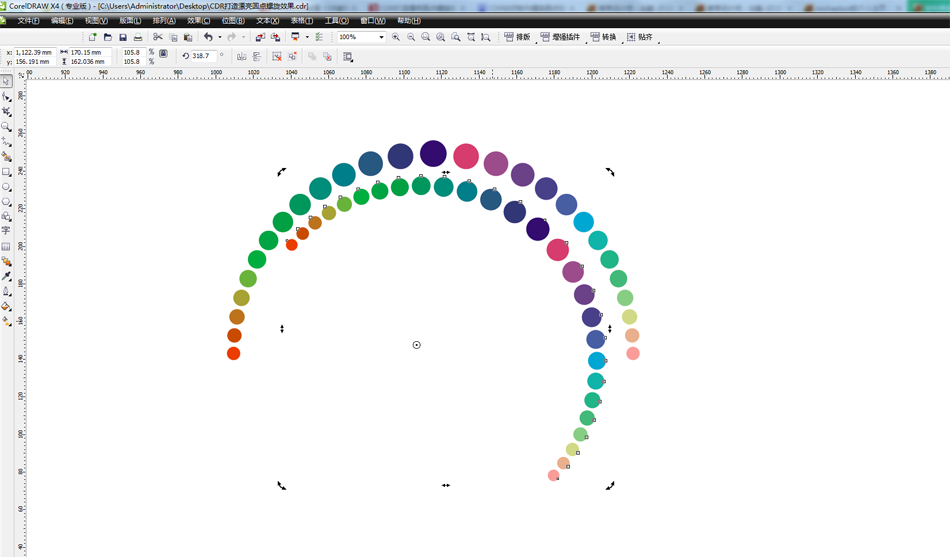Select the Rectangle tool
The height and width of the screenshot is (557, 950).
(x=6, y=172)
